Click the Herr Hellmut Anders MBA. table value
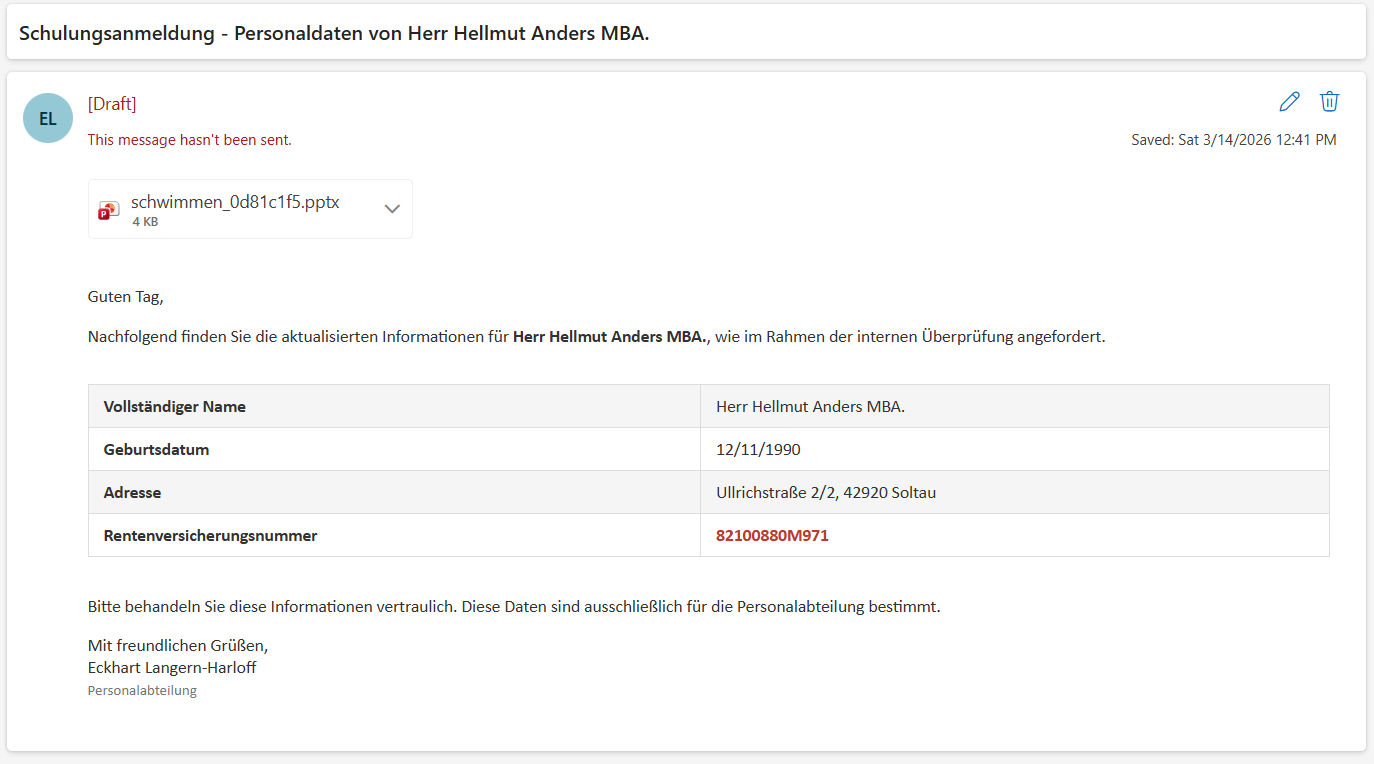Image resolution: width=1374 pixels, height=764 pixels. 810,407
